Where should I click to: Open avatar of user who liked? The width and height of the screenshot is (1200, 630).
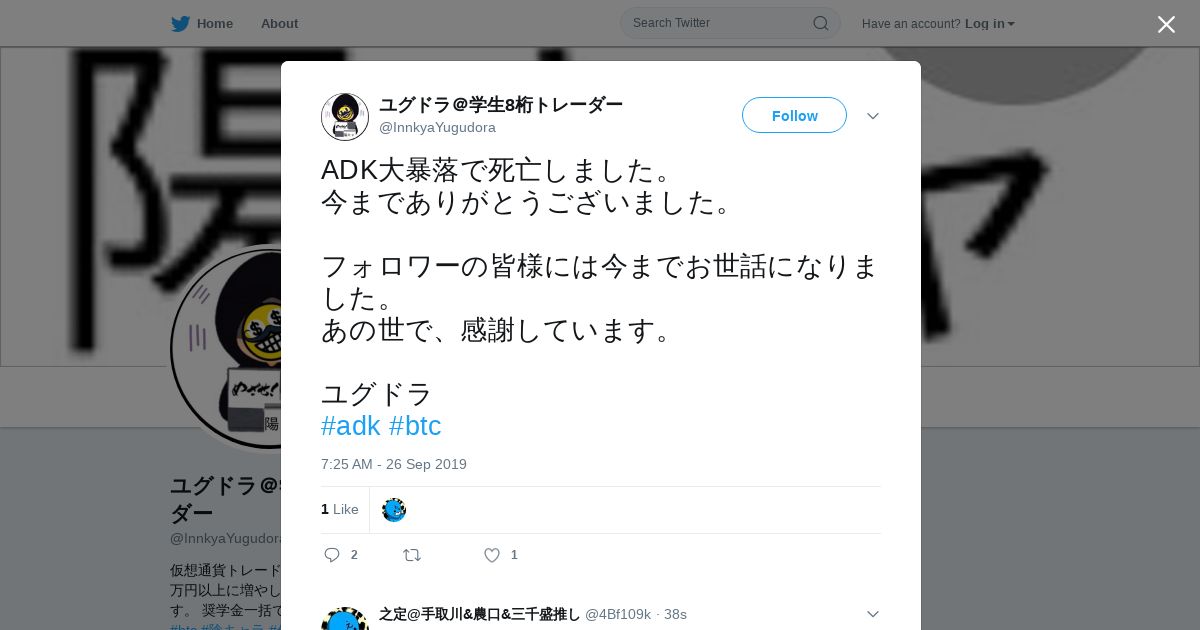click(394, 510)
